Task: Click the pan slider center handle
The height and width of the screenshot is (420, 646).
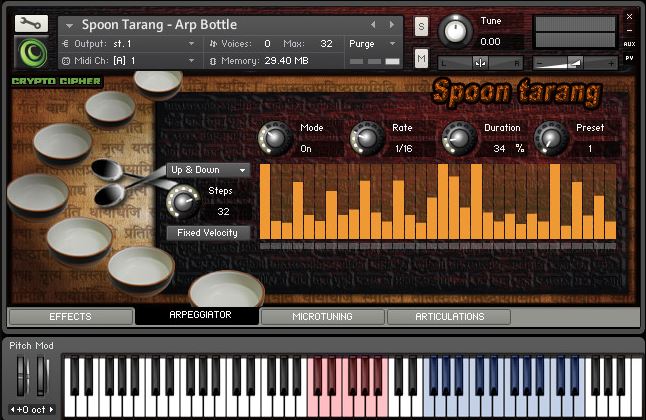Action: (x=480, y=63)
